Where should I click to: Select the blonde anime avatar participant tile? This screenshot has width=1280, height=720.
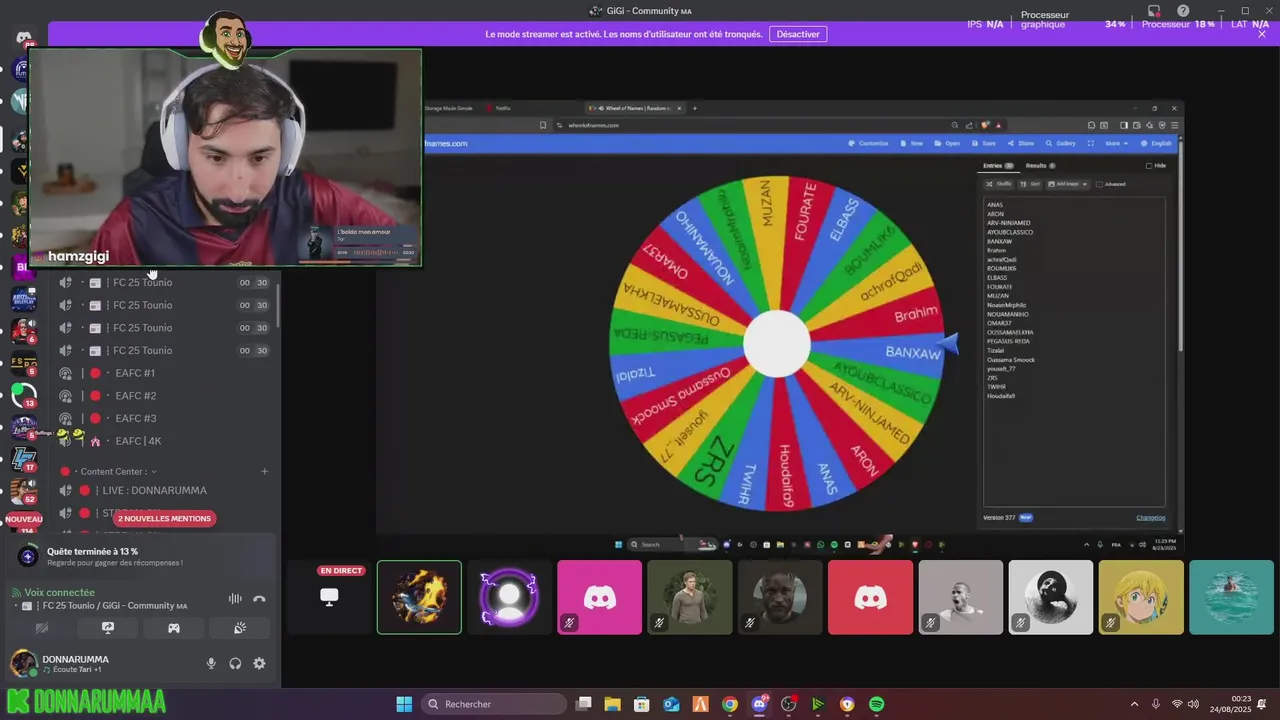(1141, 597)
